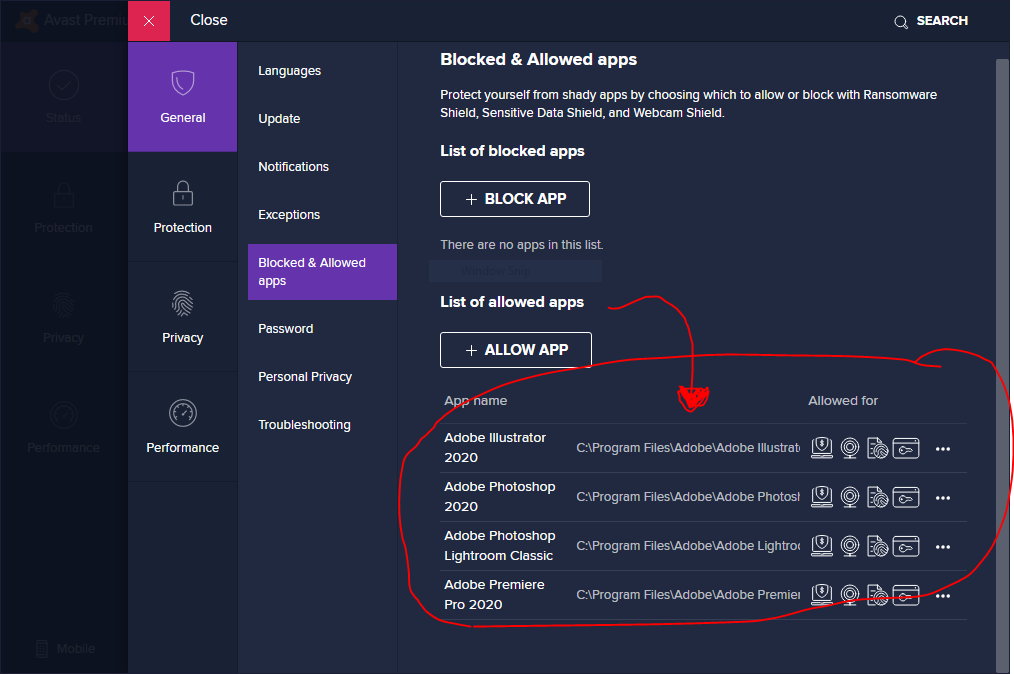Click the SEARCH label
Screen dimensions: 1014x674
coord(942,21)
